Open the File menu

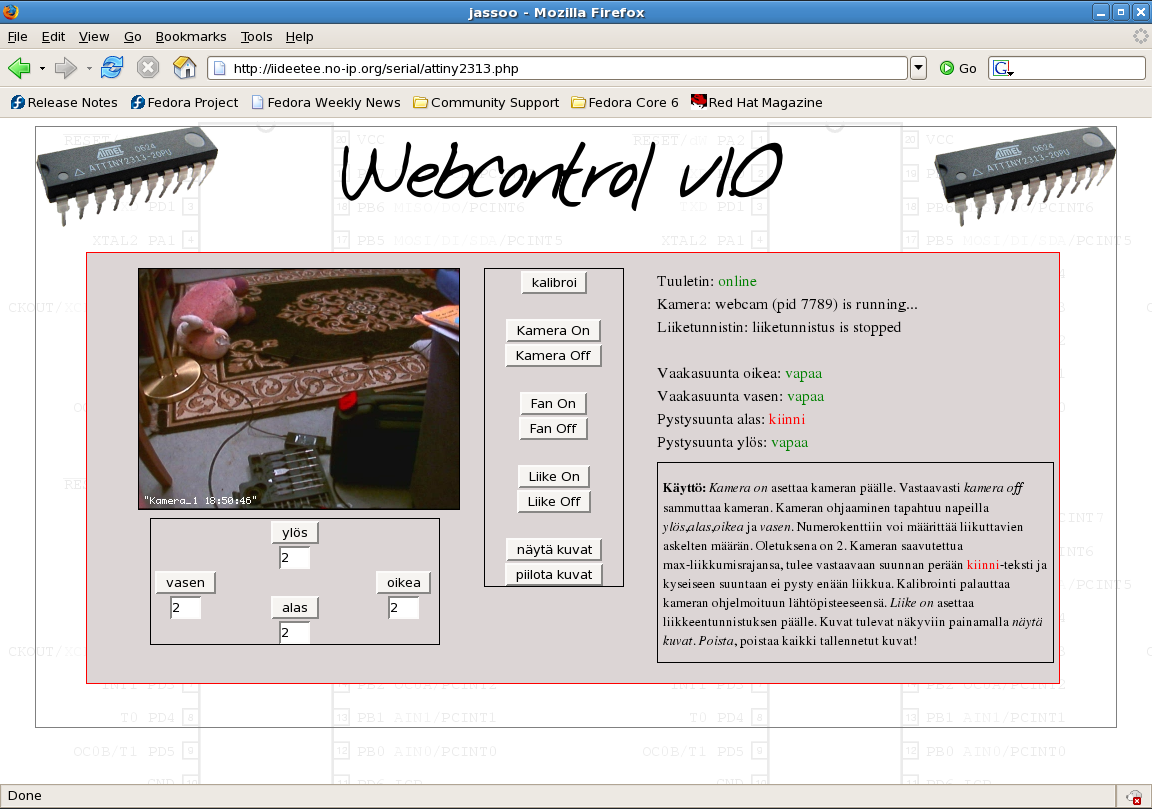pyautogui.click(x=18, y=37)
